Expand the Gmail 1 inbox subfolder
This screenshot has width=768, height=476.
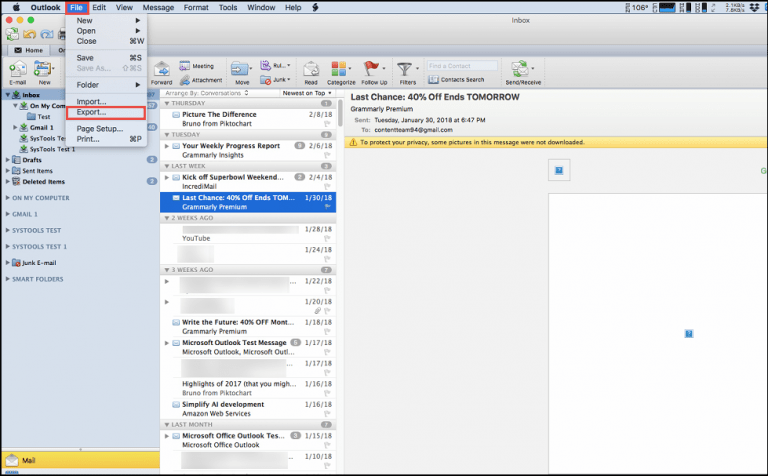[15, 127]
